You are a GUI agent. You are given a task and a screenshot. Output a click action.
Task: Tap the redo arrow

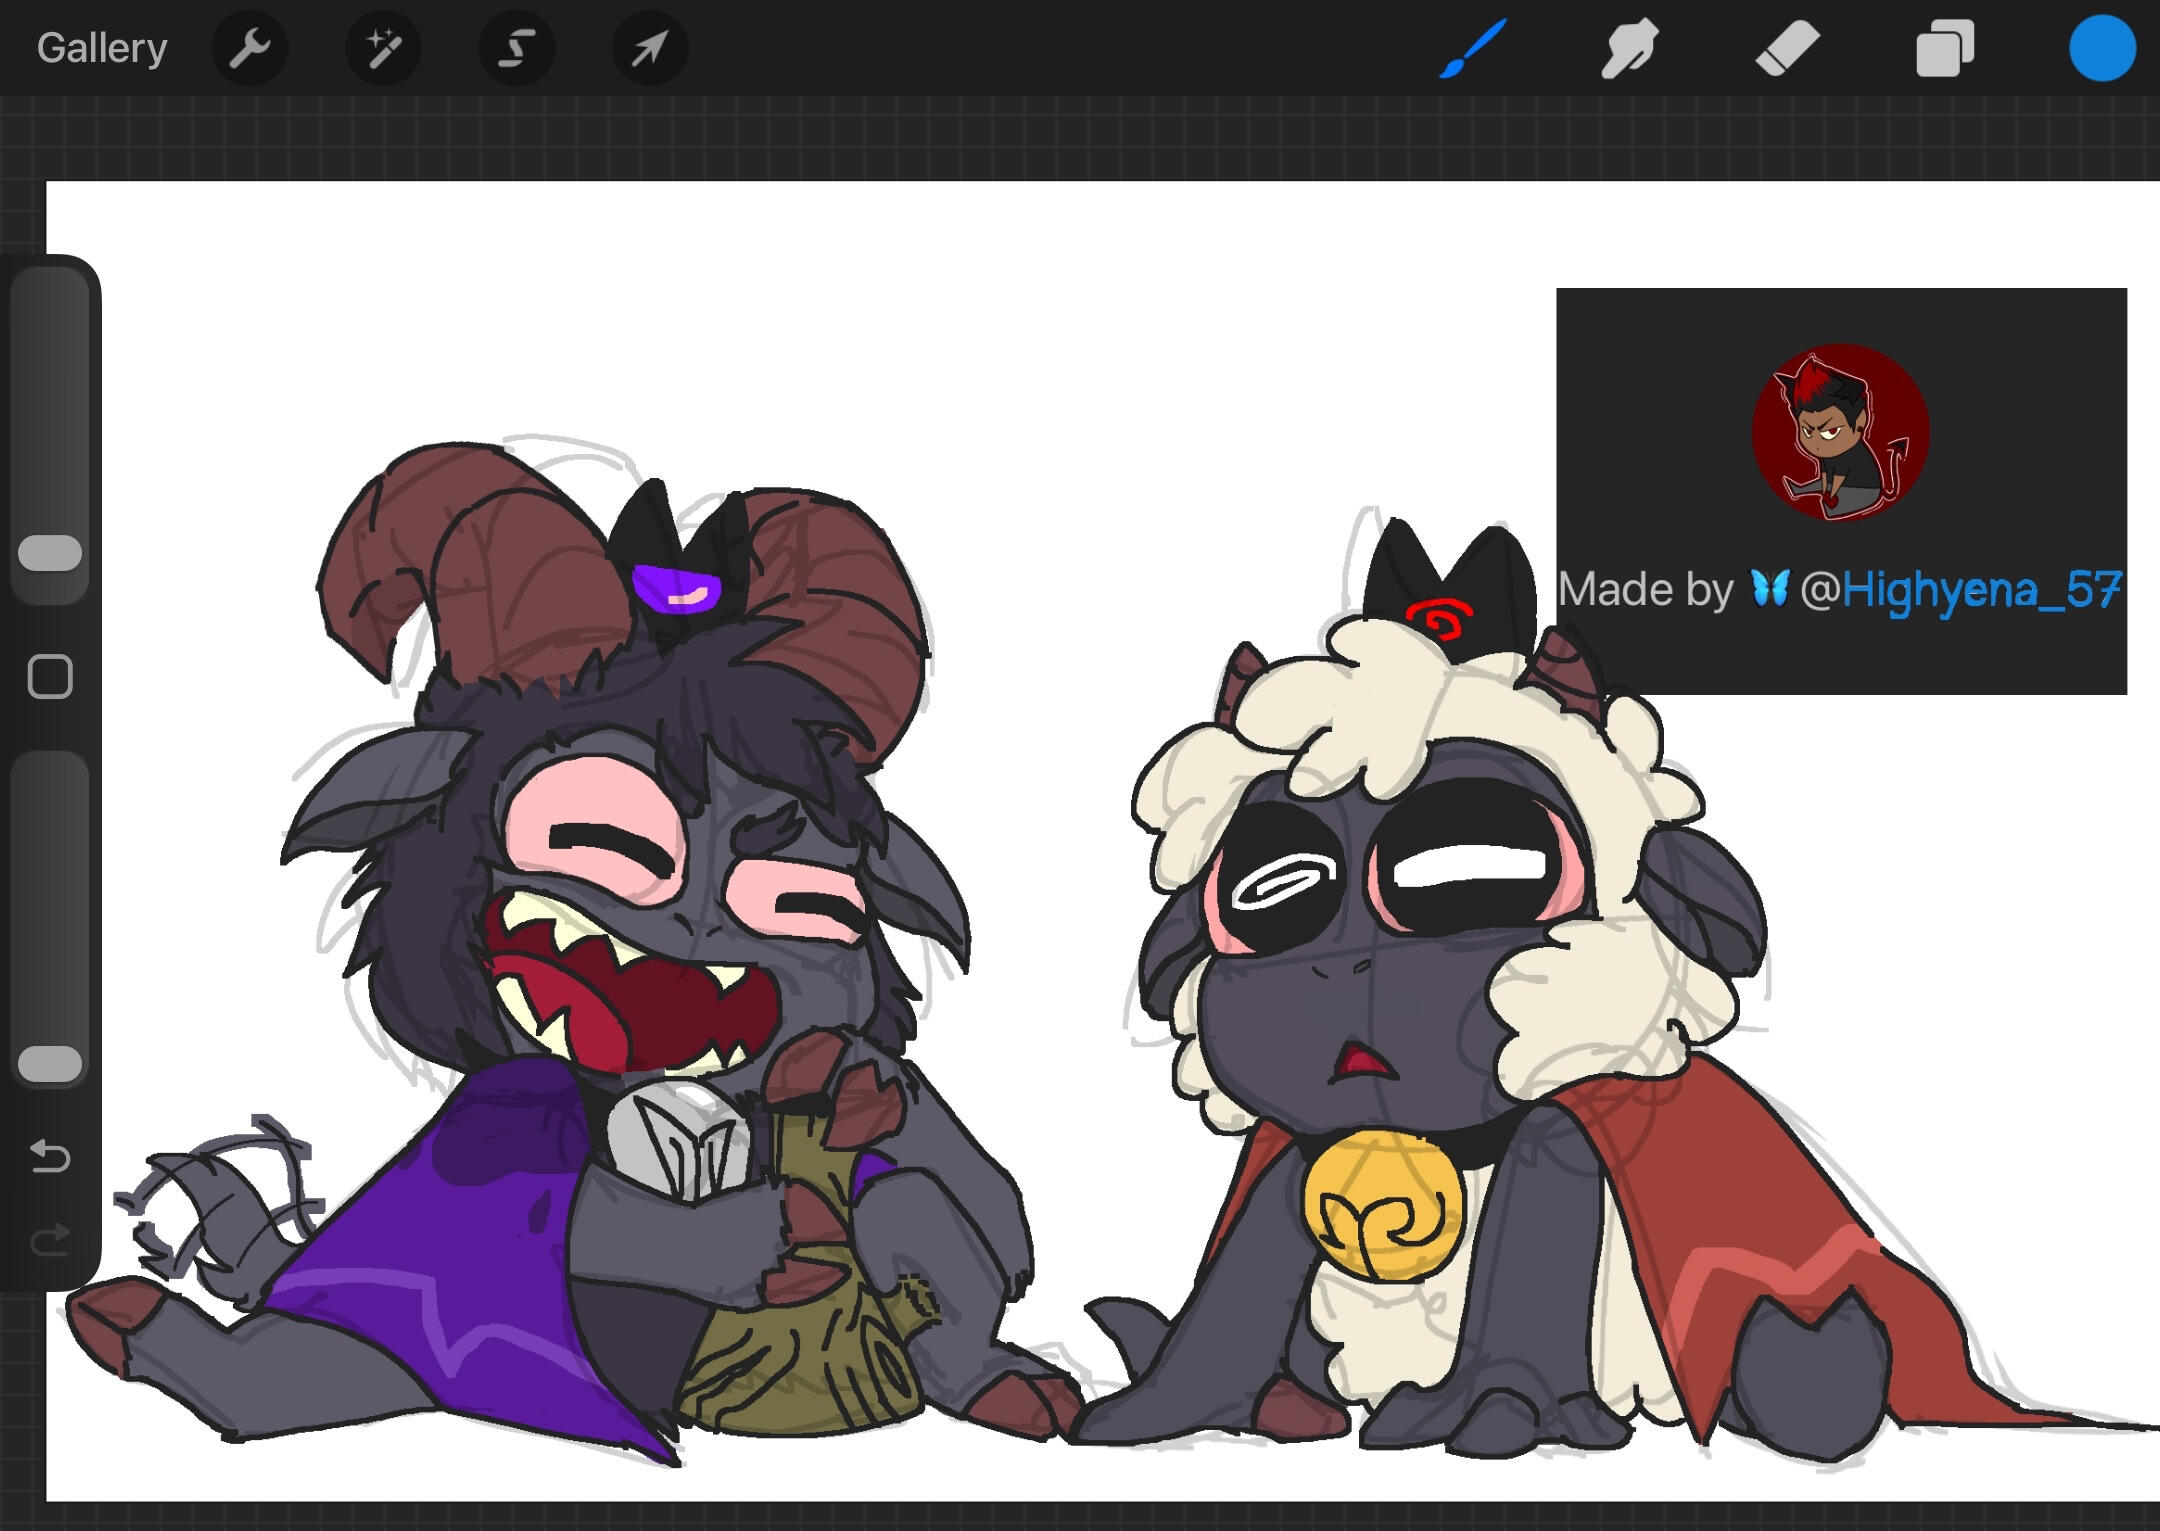pyautogui.click(x=50, y=1241)
